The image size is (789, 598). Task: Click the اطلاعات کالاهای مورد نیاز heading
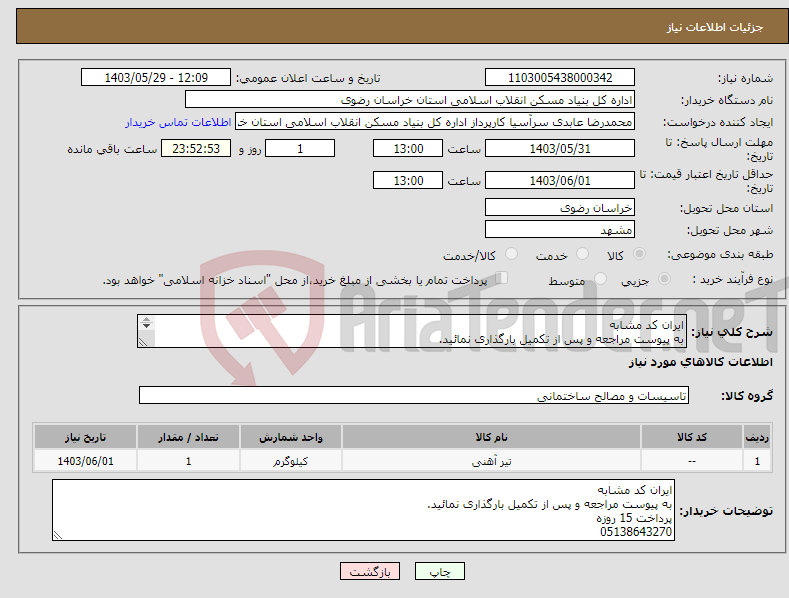(700, 362)
